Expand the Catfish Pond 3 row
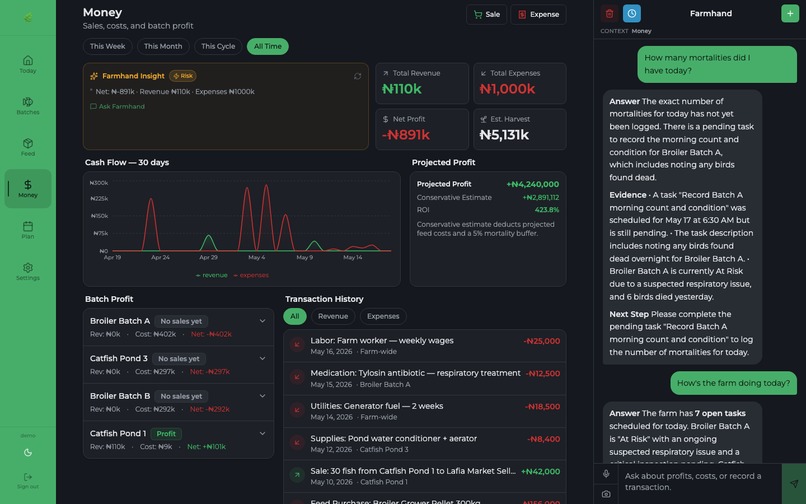 tap(178, 365)
